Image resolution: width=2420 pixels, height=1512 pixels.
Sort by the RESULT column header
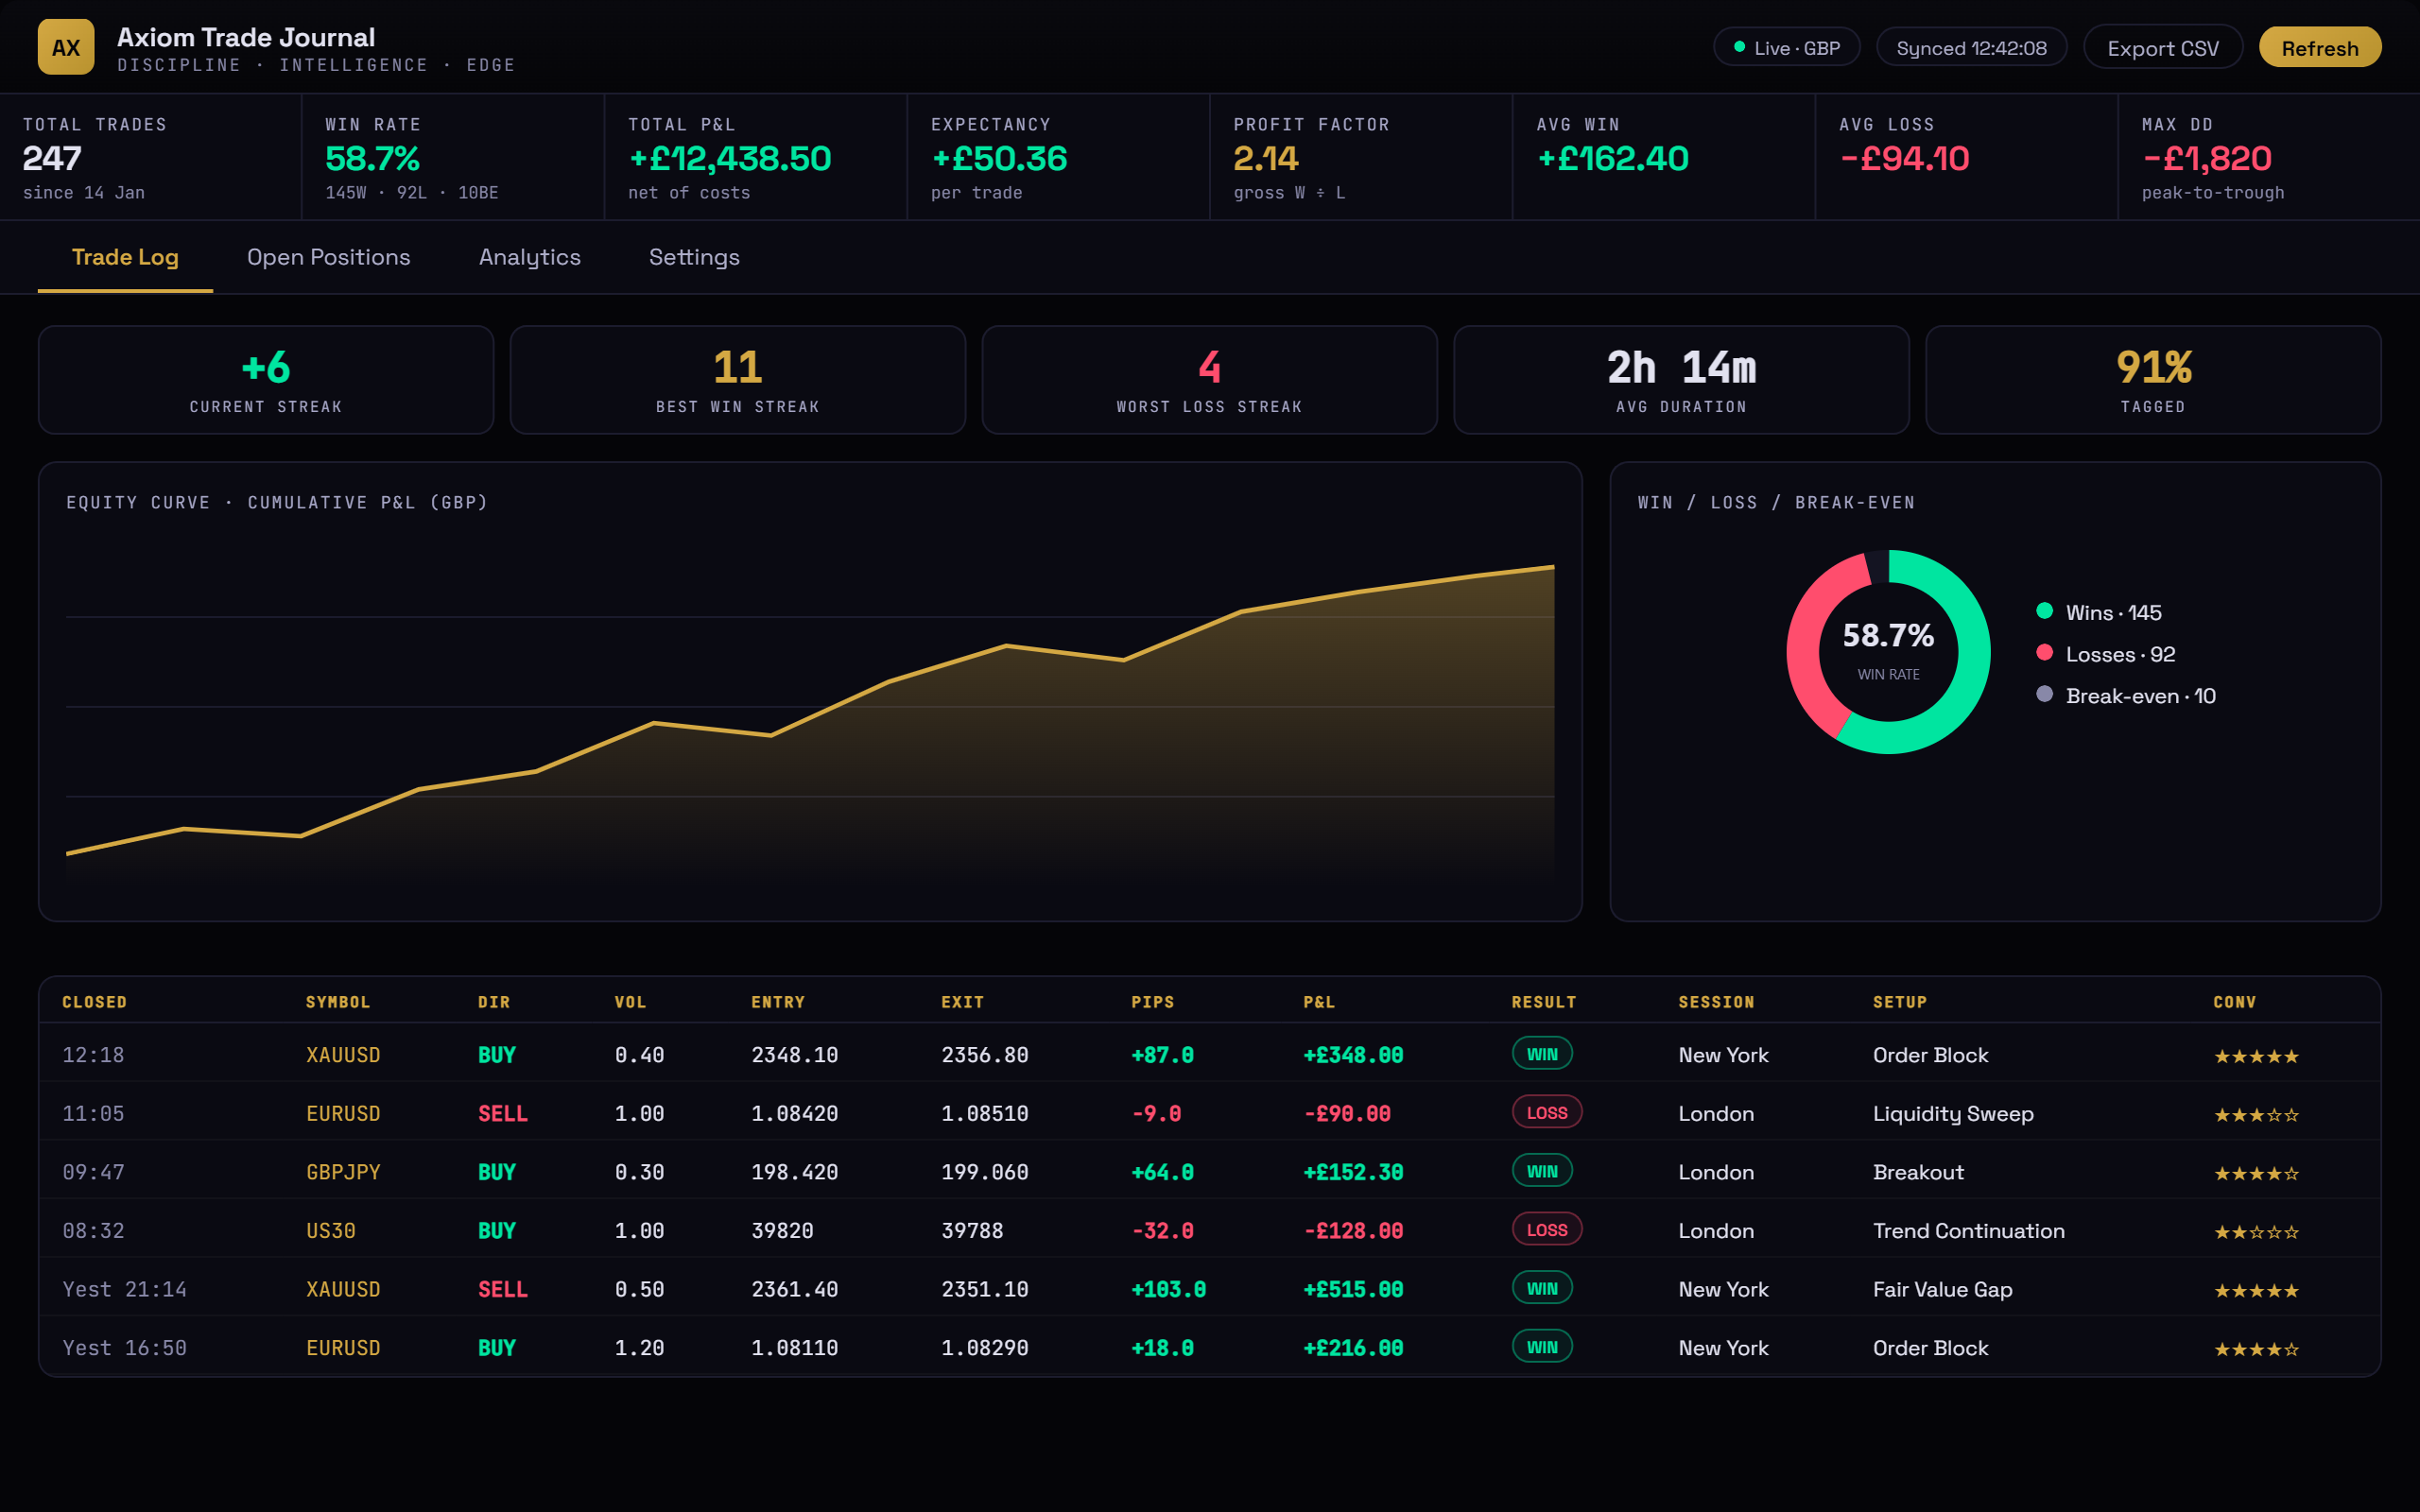[1544, 1002]
